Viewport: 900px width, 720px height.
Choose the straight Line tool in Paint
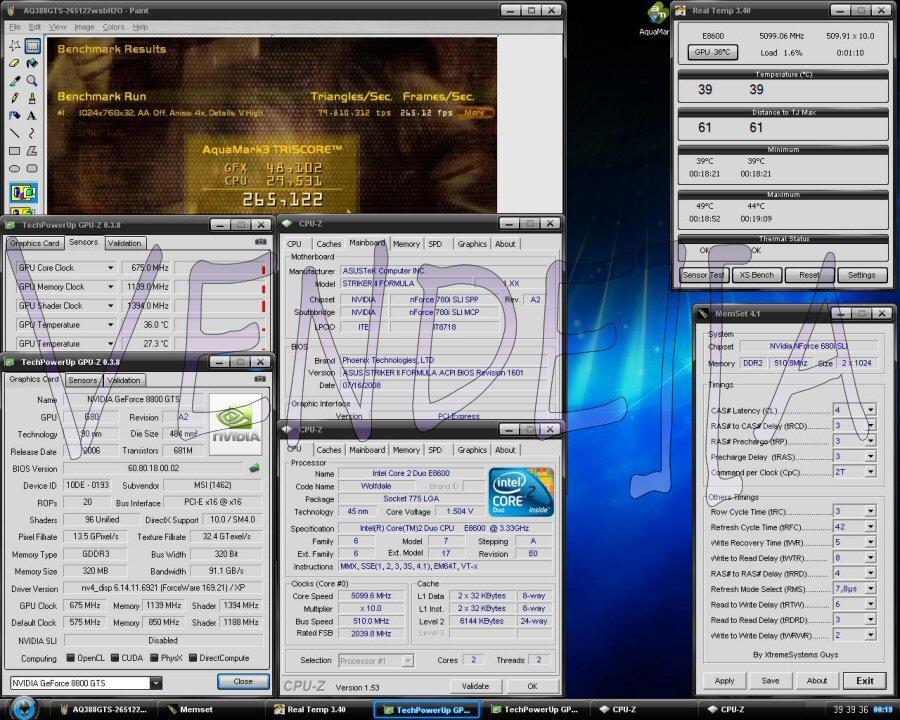click(x=15, y=133)
